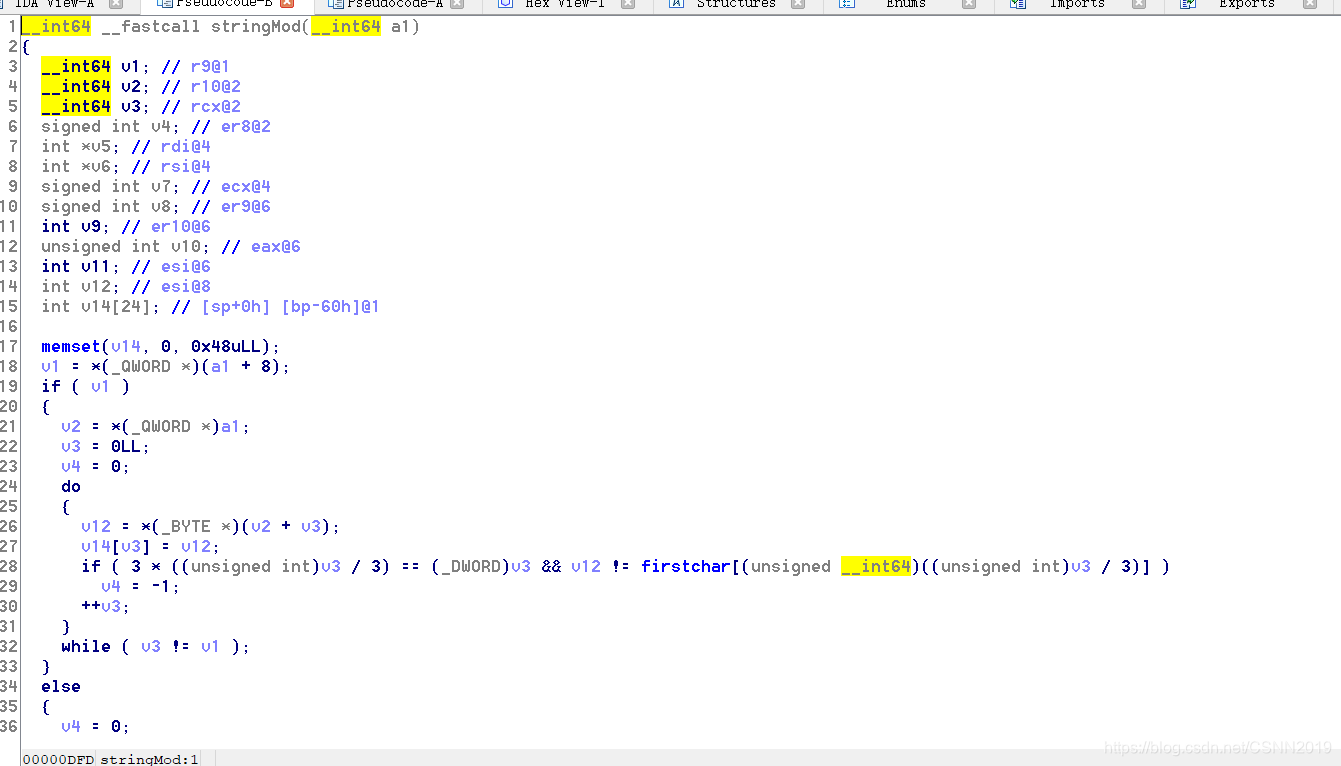Click the 'do' keyword
The height and width of the screenshot is (766, 1341).
tap(71, 486)
